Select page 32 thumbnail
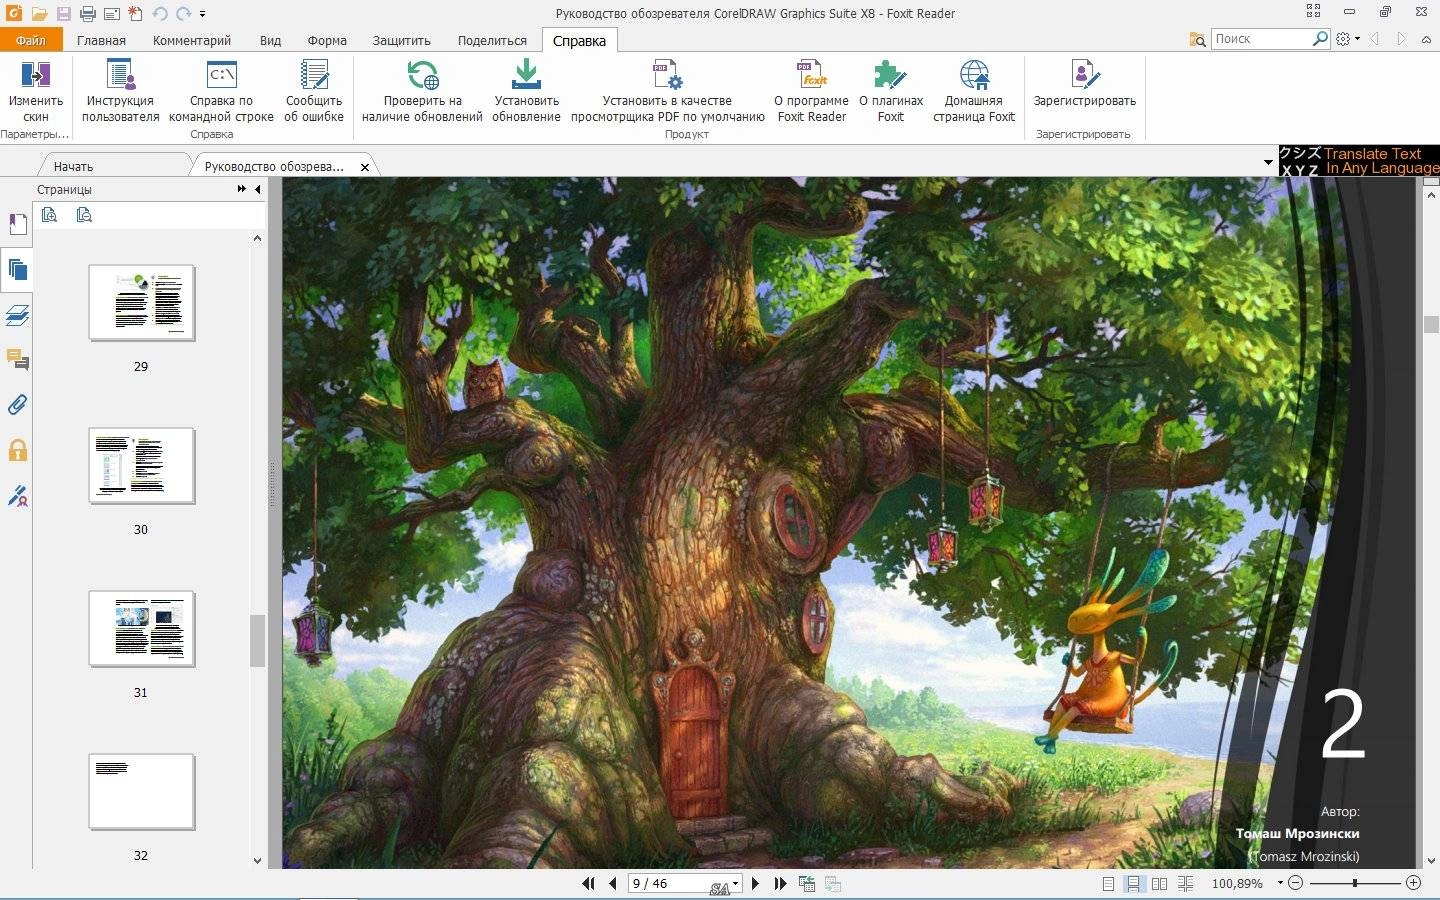 [142, 792]
